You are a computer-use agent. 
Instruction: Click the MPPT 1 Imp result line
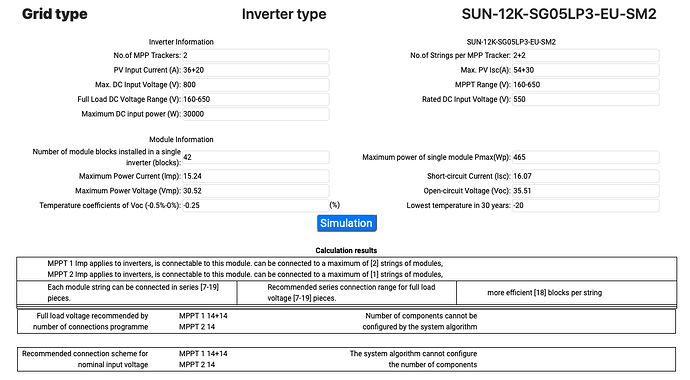(245, 263)
